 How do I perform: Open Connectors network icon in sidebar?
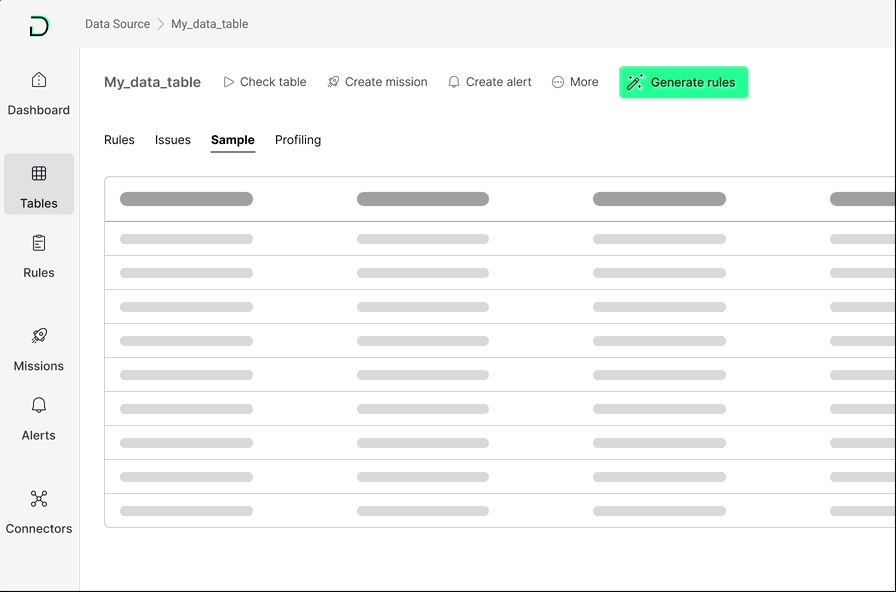tap(39, 499)
